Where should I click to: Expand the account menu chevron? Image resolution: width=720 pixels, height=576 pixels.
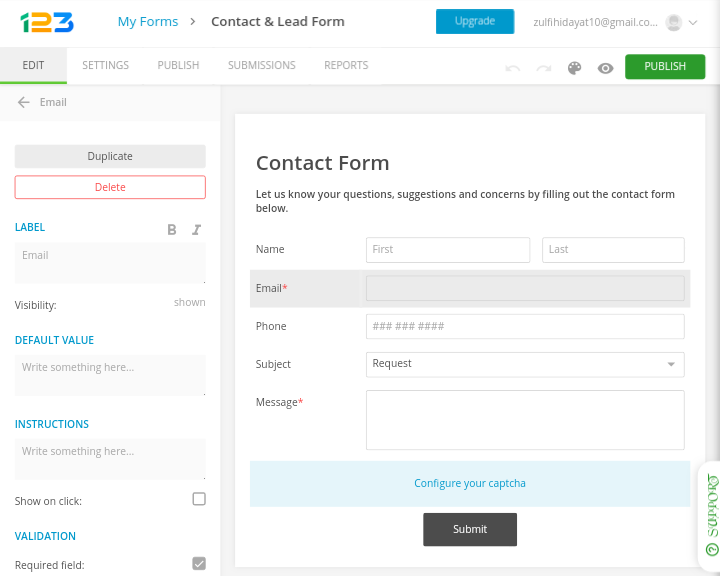point(693,23)
